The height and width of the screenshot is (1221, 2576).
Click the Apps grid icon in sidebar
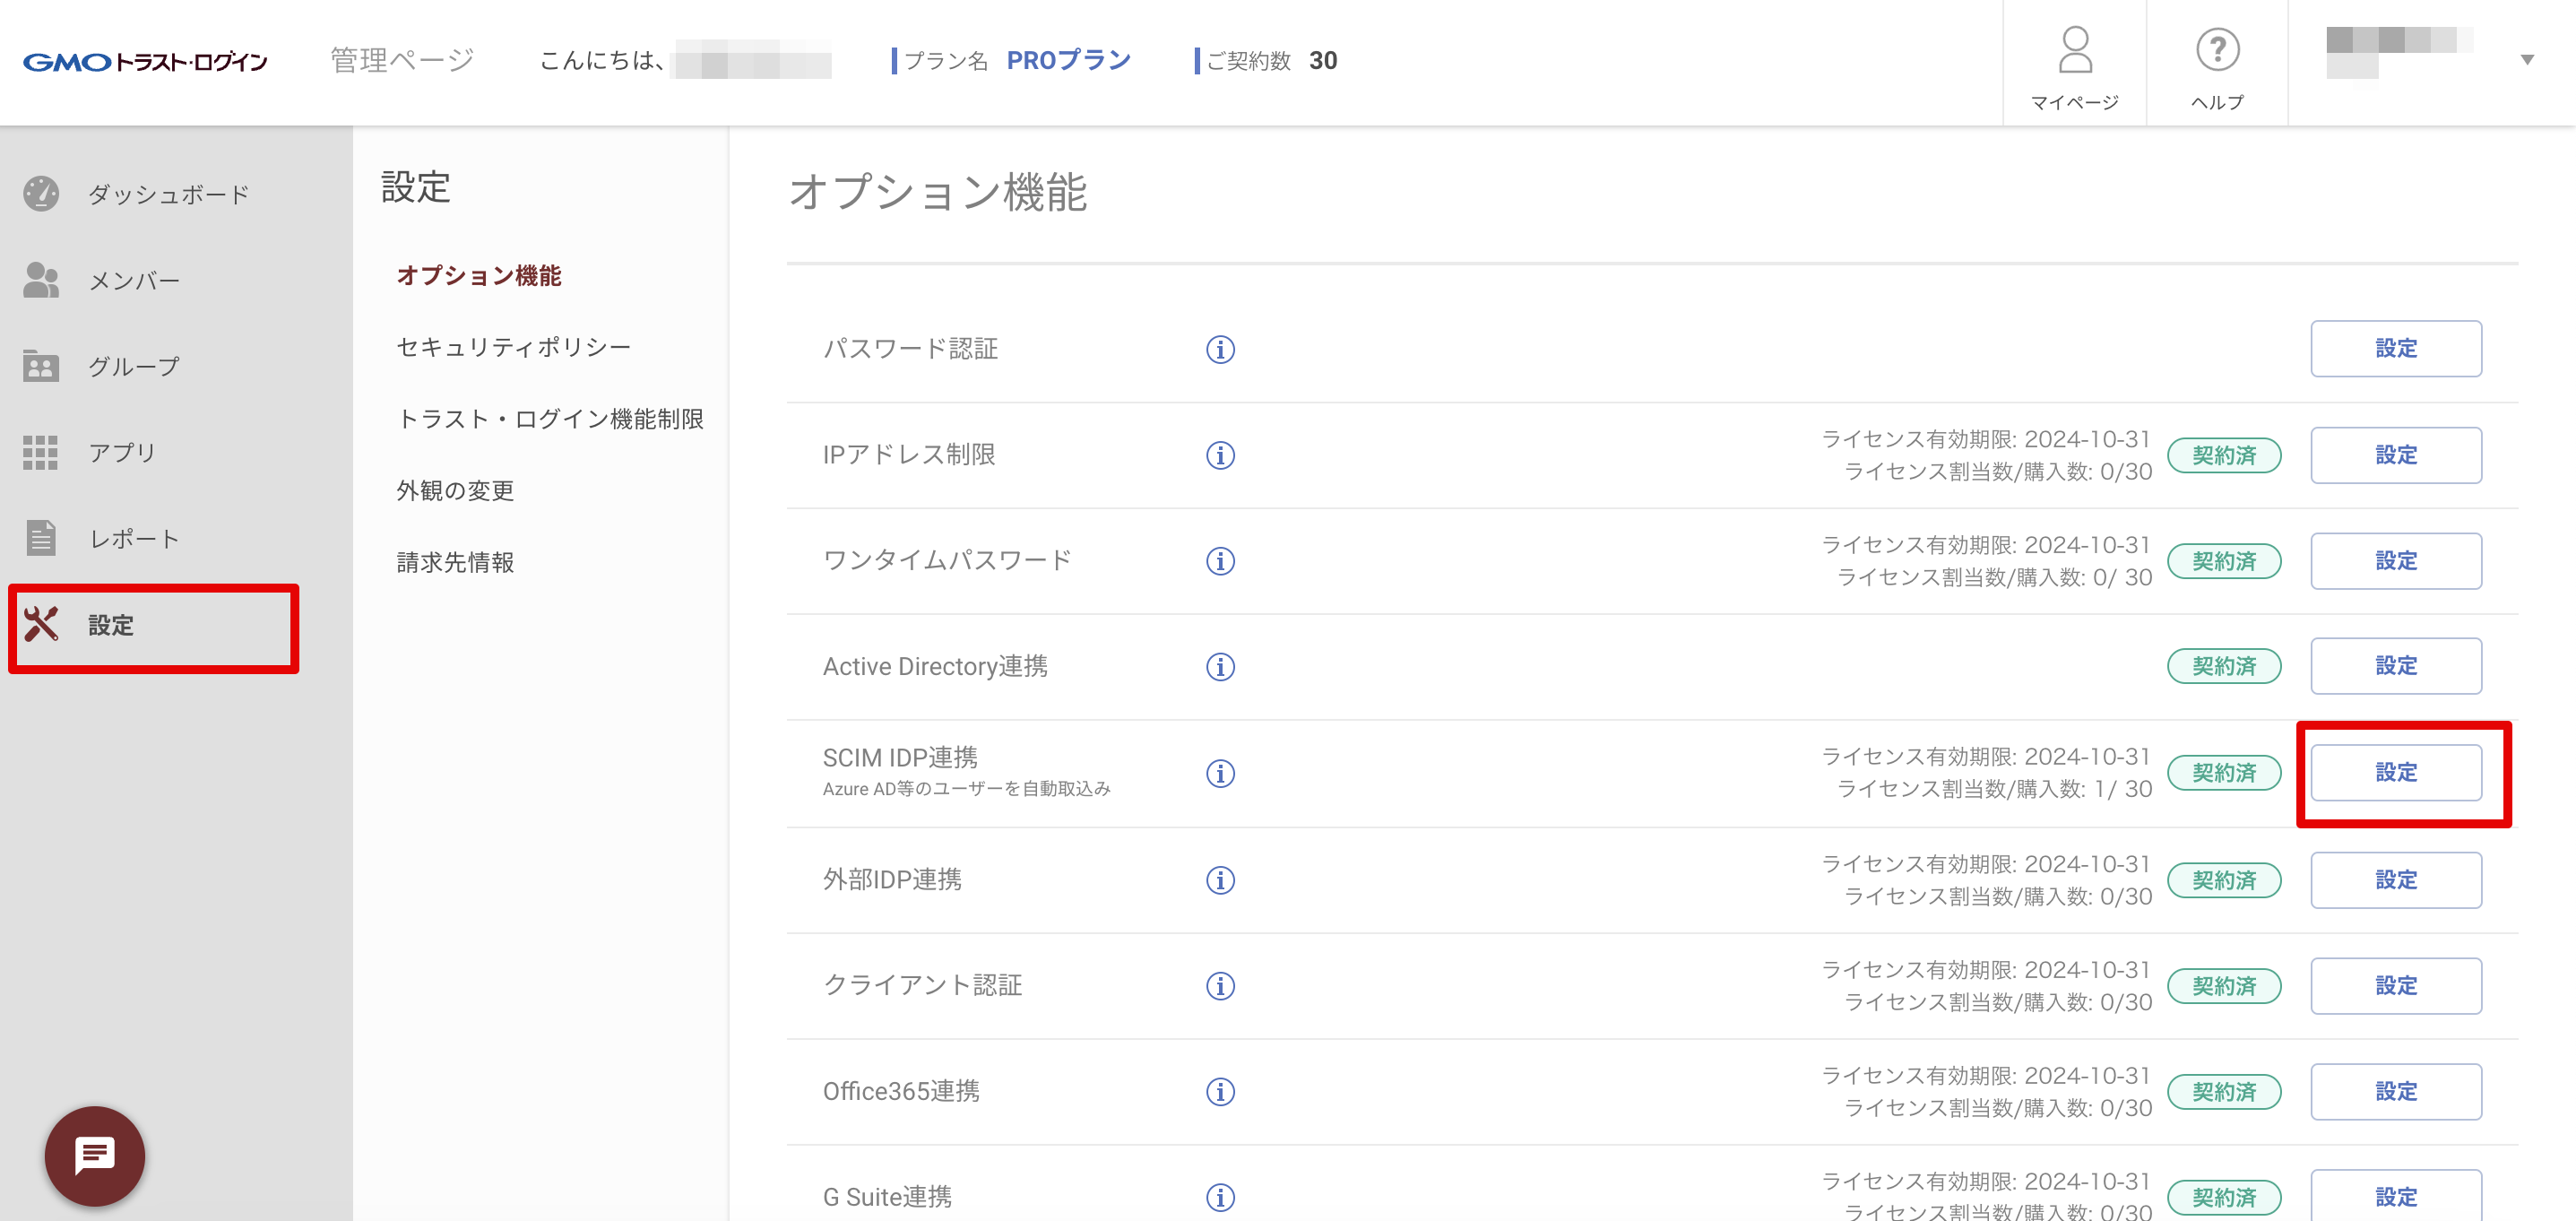41,452
